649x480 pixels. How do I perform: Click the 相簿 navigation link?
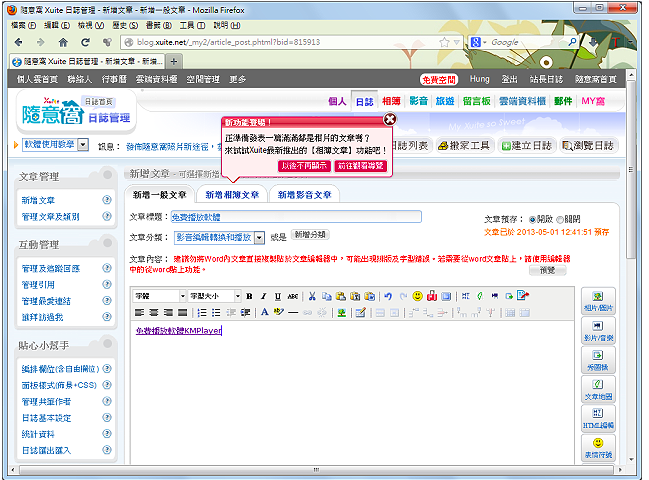coord(391,101)
